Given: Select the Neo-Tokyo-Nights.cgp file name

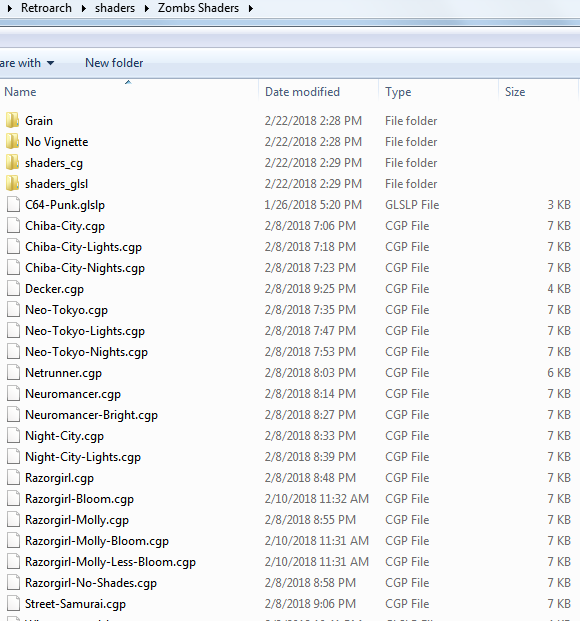Looking at the screenshot, I should tap(86, 352).
